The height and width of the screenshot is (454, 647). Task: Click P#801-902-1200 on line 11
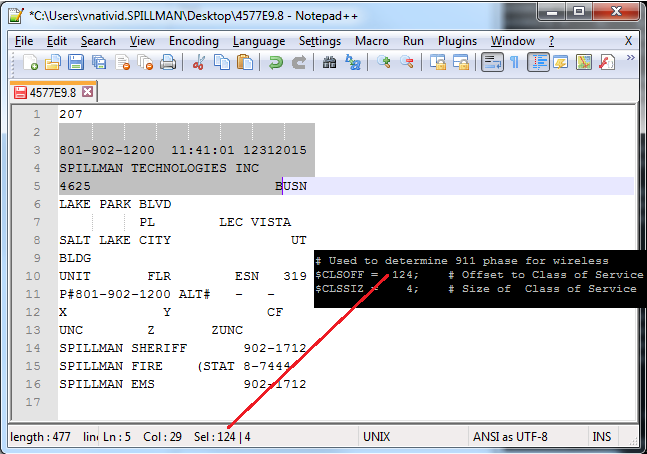tap(115, 294)
